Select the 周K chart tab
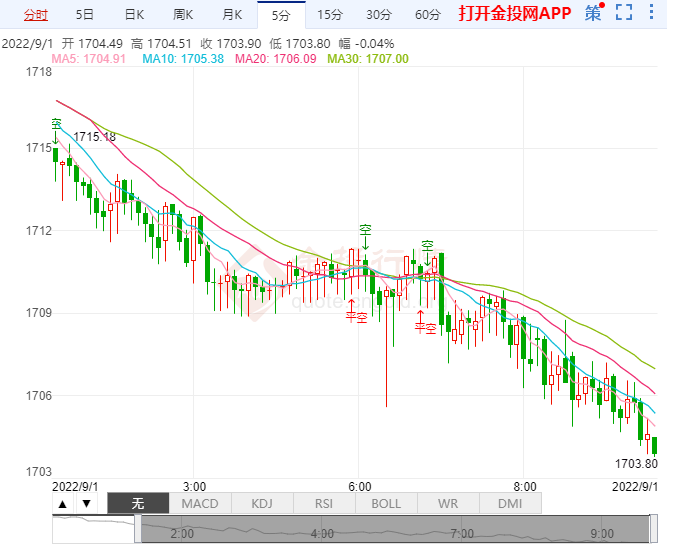Screen dimensions: 673x546 (x=183, y=15)
